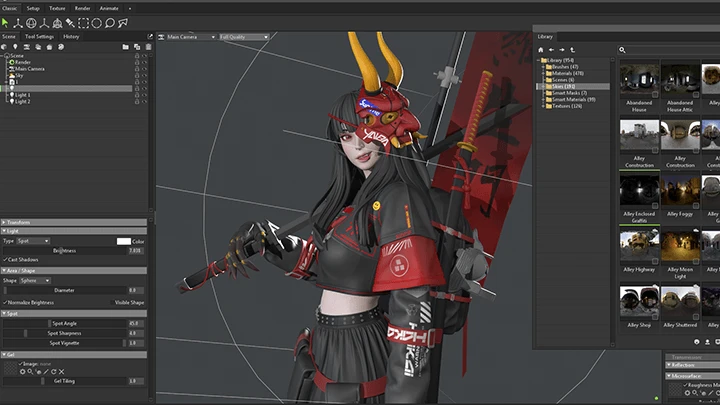The width and height of the screenshot is (720, 405).
Task: Go to Library home
Action: point(540,50)
